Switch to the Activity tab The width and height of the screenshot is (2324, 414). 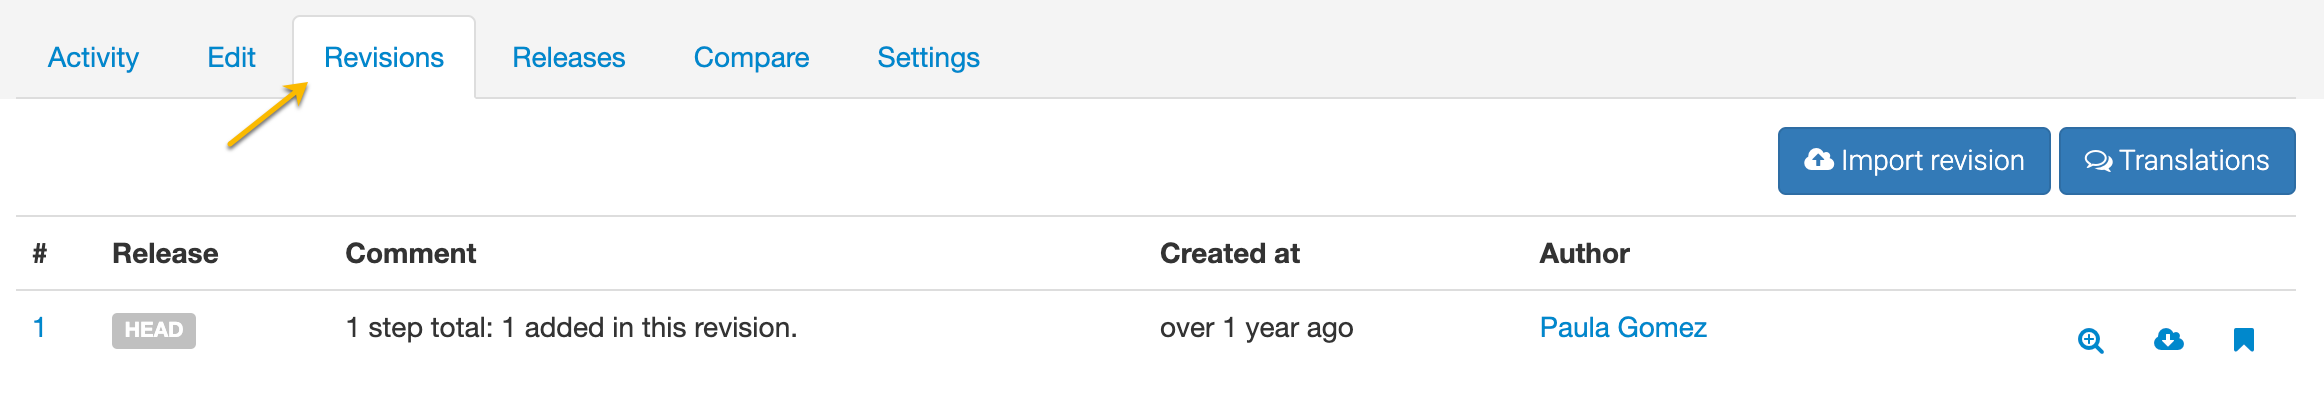93,58
